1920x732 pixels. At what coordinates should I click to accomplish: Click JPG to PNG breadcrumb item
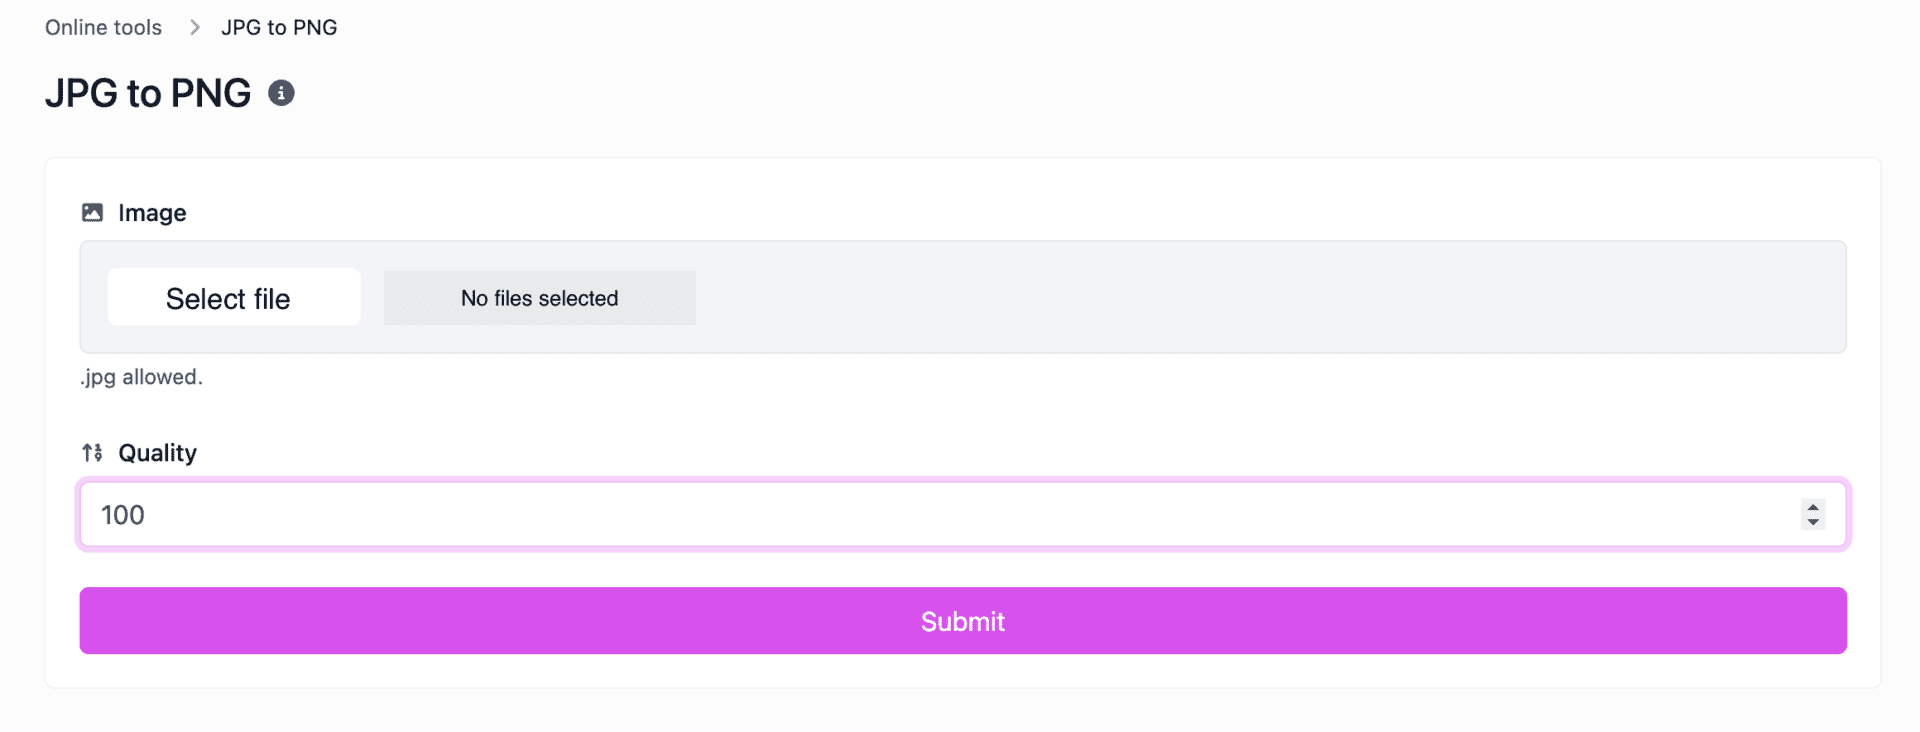click(x=279, y=27)
